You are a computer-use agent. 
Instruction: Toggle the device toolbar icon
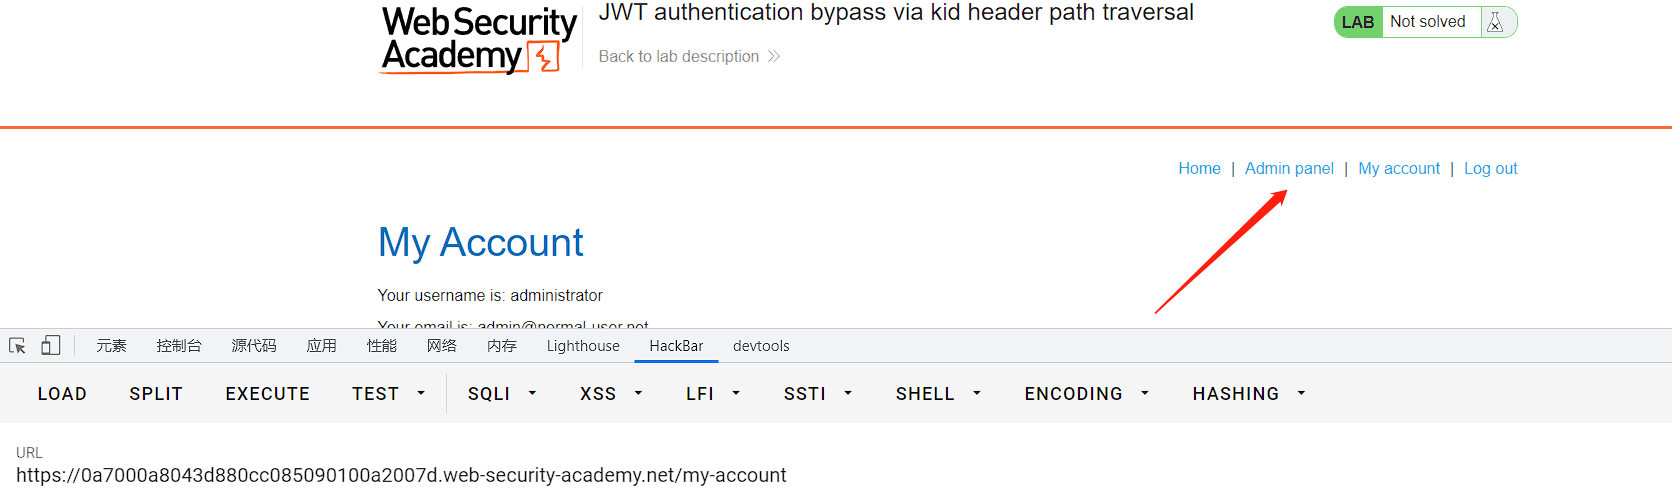pyautogui.click(x=50, y=346)
